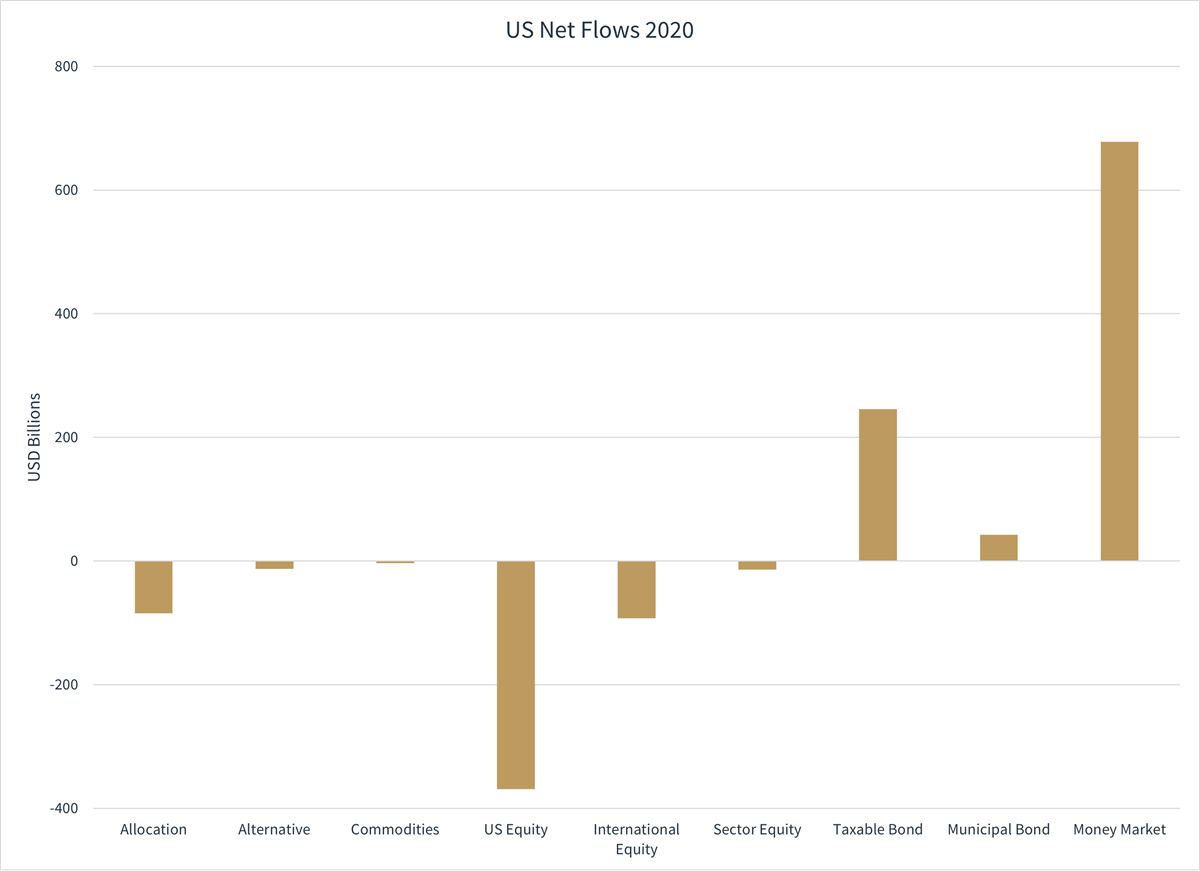Click the US Equity negative bar
The width and height of the screenshot is (1200, 871).
[516, 675]
